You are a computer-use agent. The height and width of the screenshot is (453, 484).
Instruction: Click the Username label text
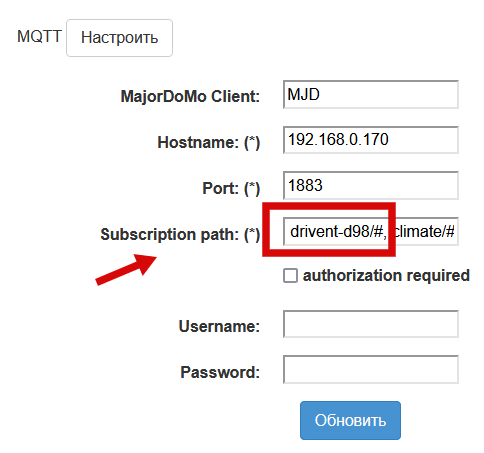[219, 326]
